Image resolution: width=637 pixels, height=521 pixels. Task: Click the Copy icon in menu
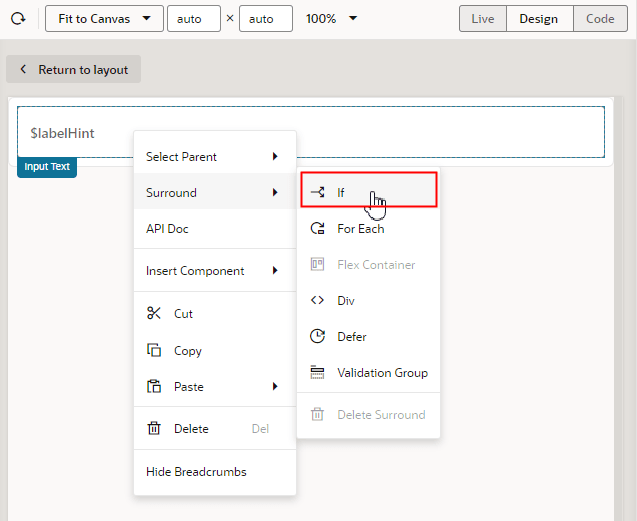pyautogui.click(x=154, y=350)
